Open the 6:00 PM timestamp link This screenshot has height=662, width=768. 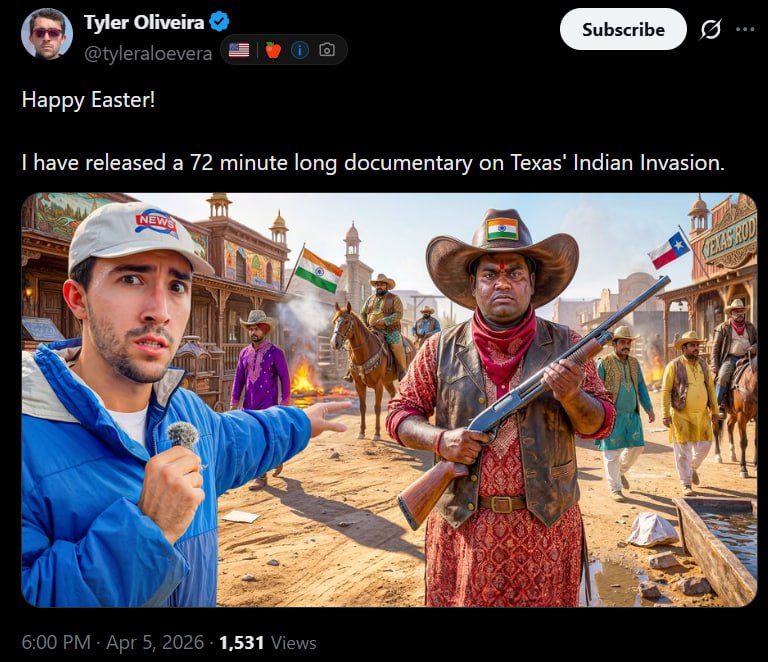click(56, 642)
